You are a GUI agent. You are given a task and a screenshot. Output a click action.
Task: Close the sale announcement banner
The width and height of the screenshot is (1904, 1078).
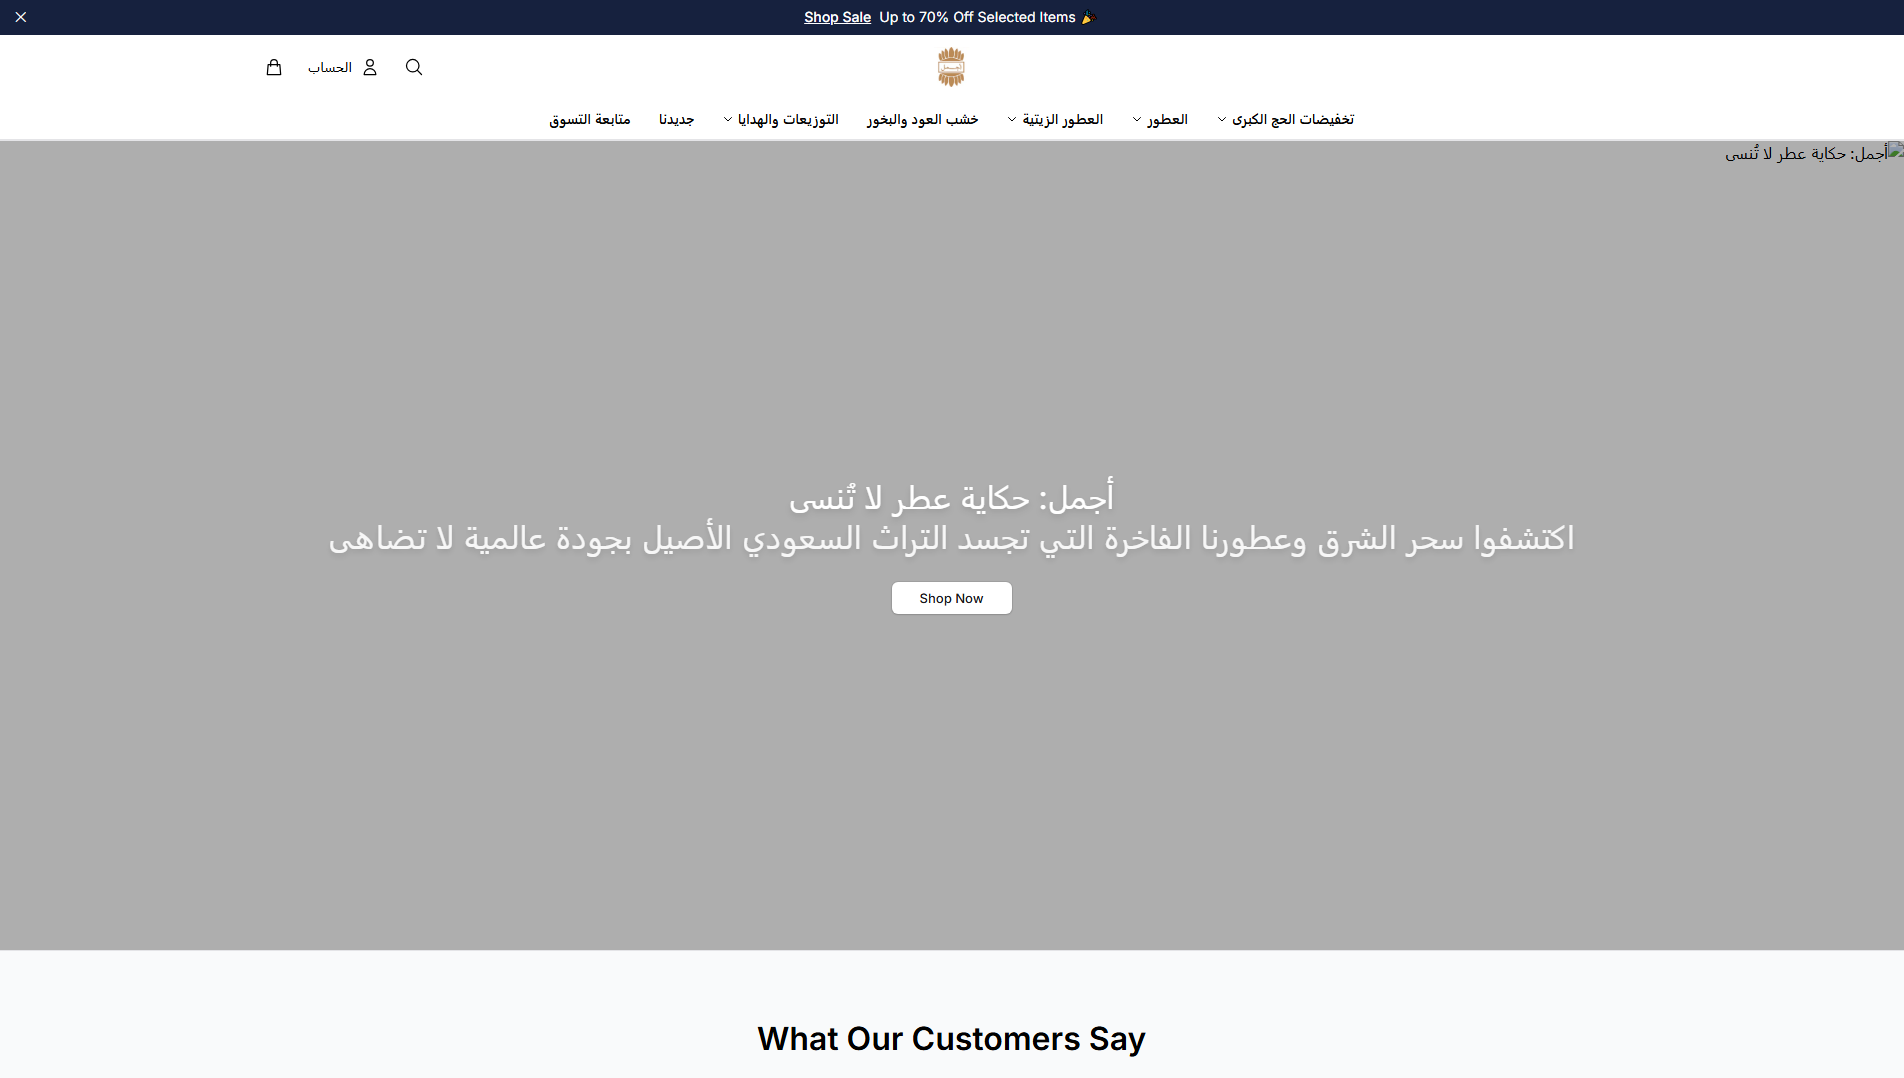[x=21, y=17]
